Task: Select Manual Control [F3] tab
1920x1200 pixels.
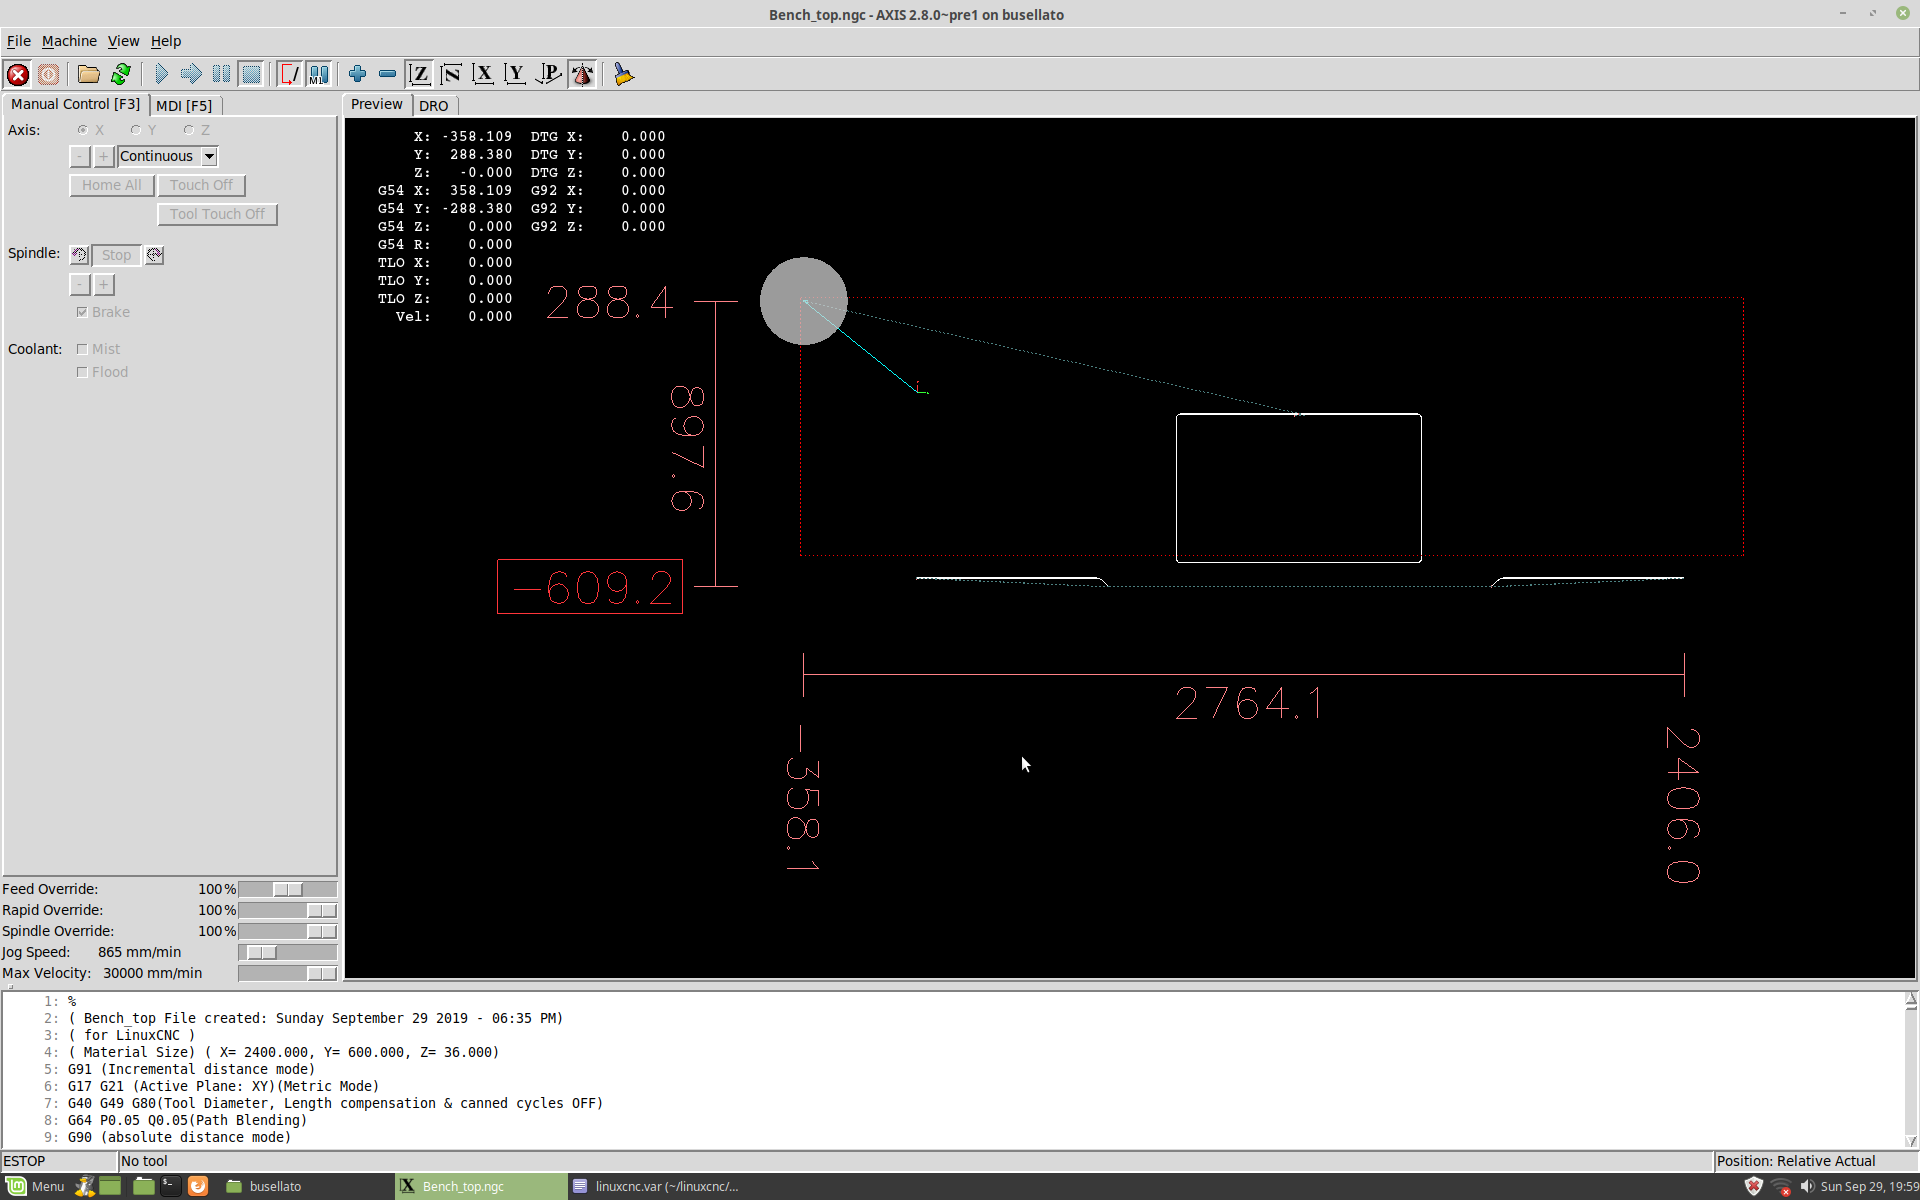Action: [75, 104]
